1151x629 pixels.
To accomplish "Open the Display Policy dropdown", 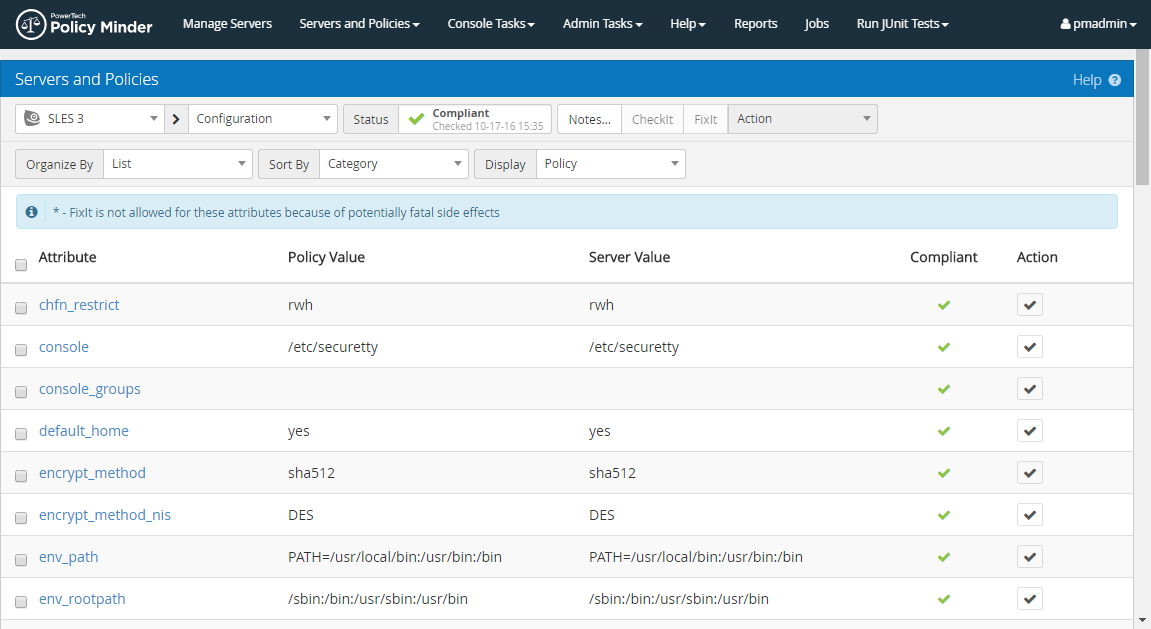I will point(610,164).
